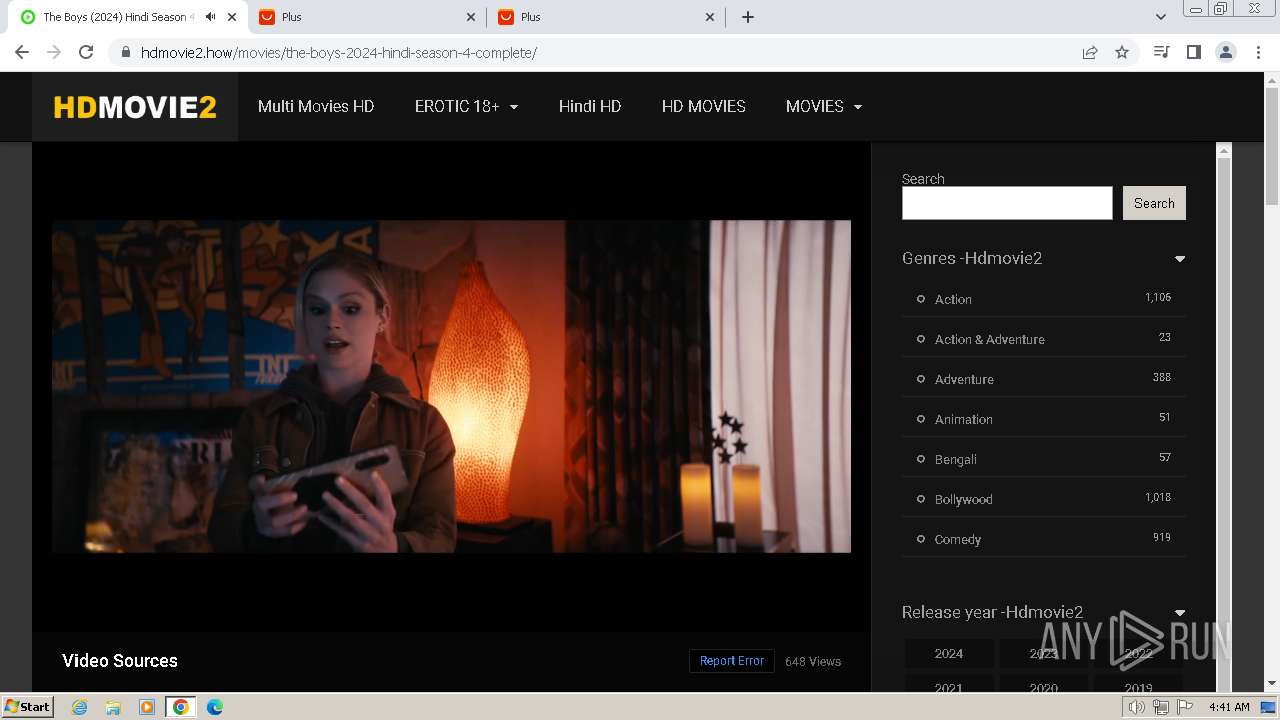Viewport: 1280px width, 720px height.
Task: Click Report Error button
Action: [x=732, y=661]
